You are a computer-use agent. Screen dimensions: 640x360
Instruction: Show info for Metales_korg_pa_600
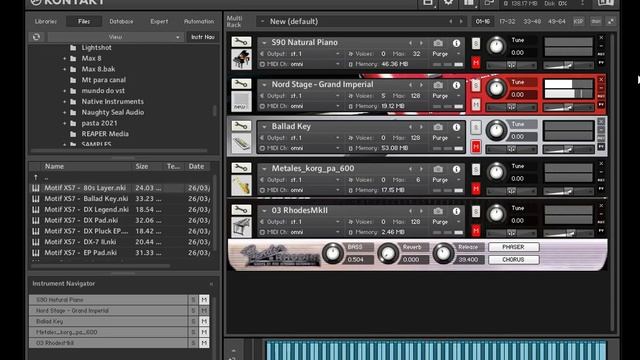(x=456, y=169)
